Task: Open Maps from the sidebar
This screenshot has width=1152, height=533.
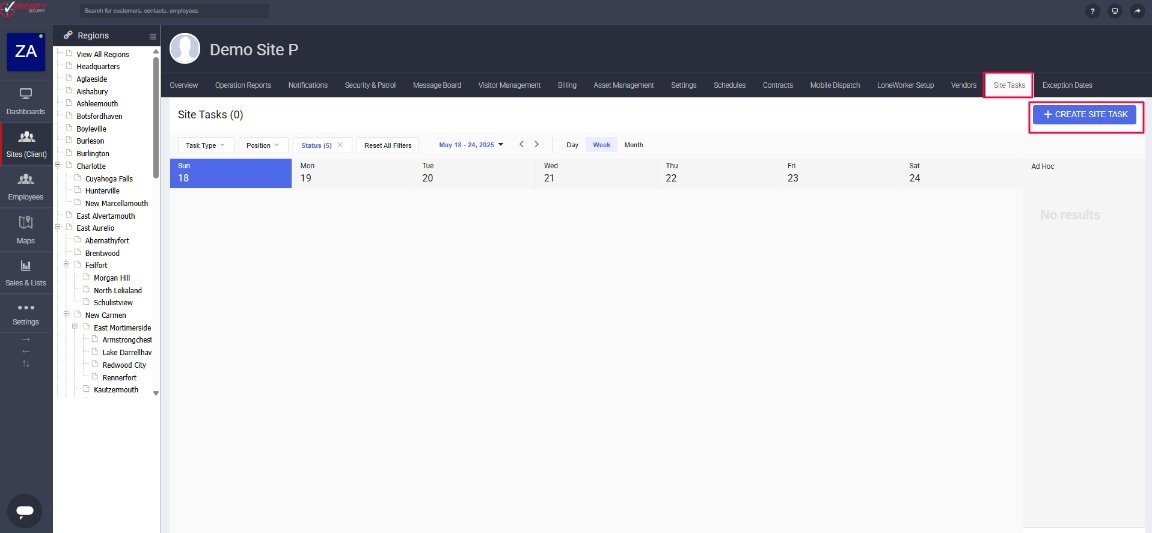Action: [26, 230]
